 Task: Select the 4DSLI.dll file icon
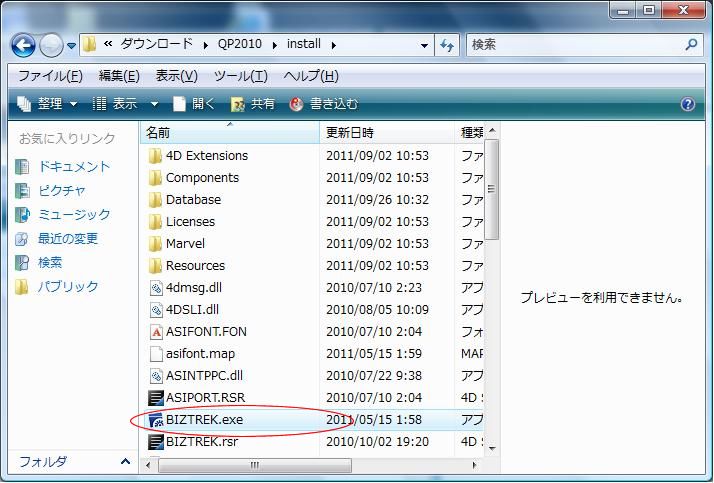(x=156, y=310)
